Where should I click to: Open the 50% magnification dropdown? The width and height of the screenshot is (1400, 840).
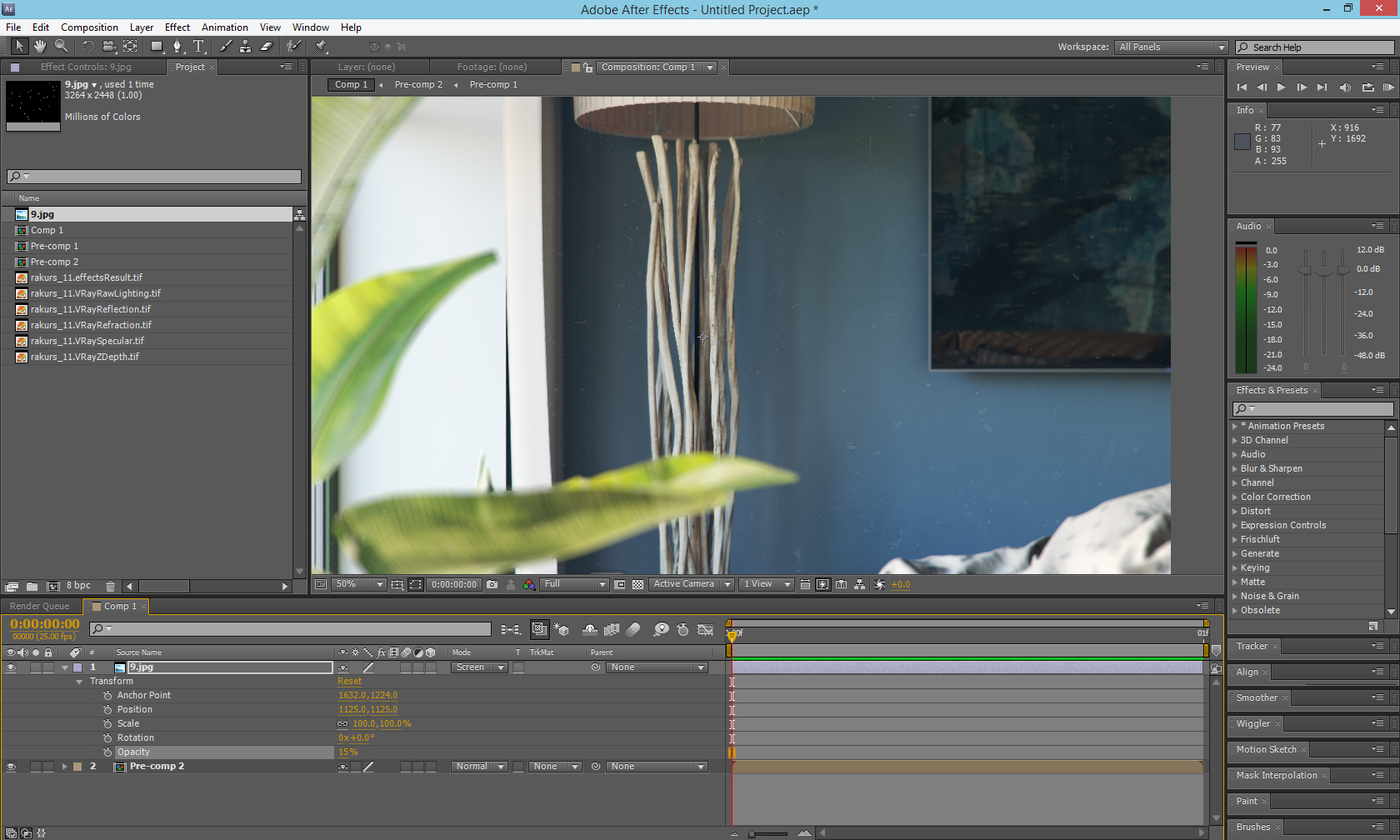click(359, 584)
